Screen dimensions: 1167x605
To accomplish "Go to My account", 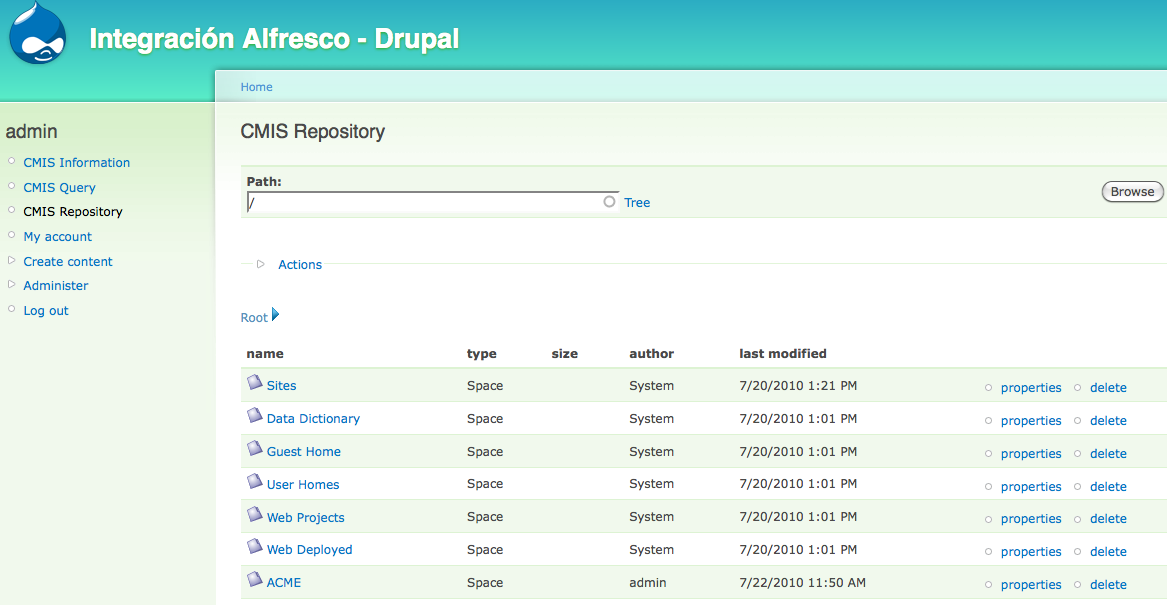I will [x=57, y=237].
